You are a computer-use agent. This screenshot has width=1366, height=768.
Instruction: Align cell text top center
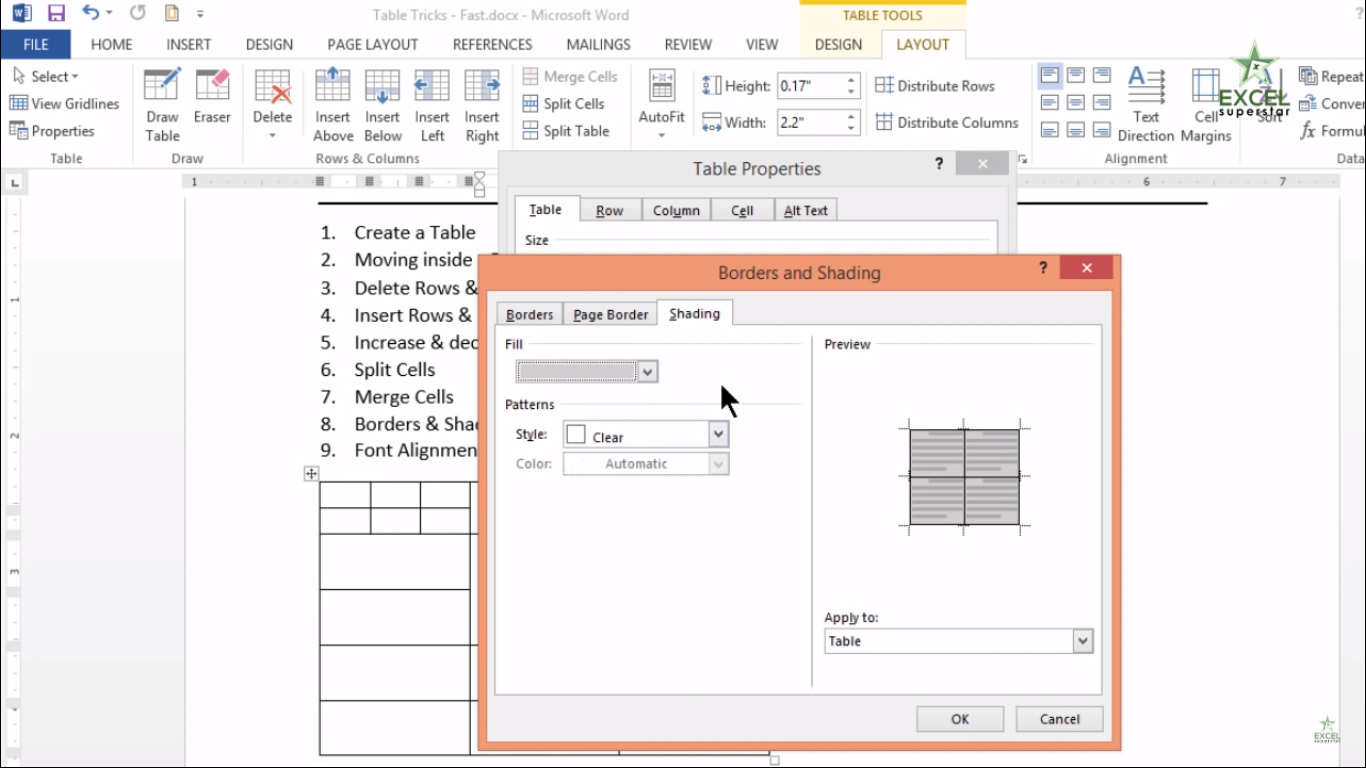1076,76
